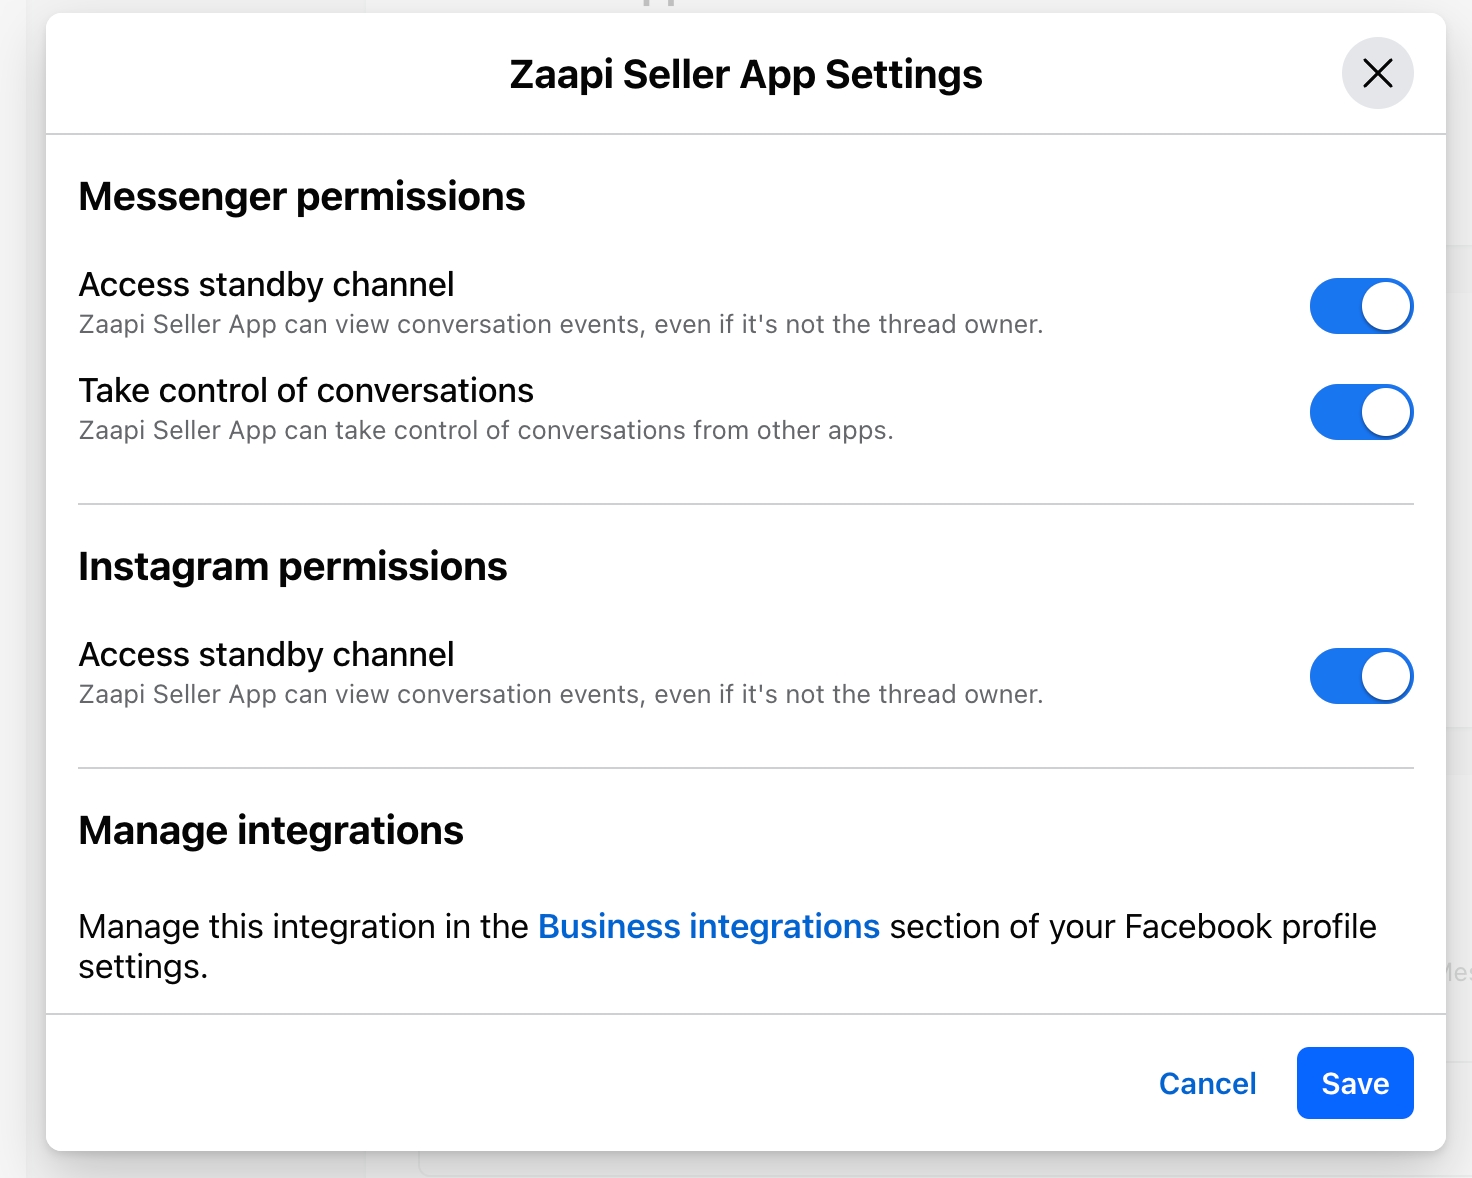Image resolution: width=1472 pixels, height=1178 pixels.
Task: Click Instagram's Access standby channel label
Action: point(266,655)
